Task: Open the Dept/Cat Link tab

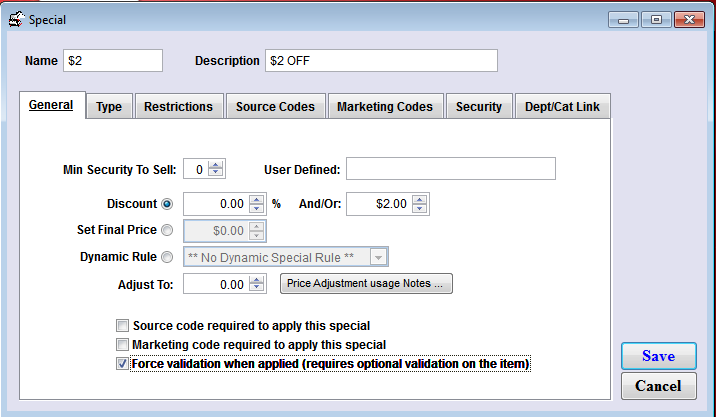Action: [562, 106]
